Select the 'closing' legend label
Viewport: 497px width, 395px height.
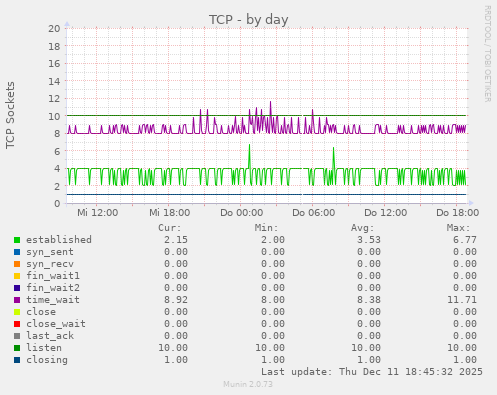pos(47,360)
